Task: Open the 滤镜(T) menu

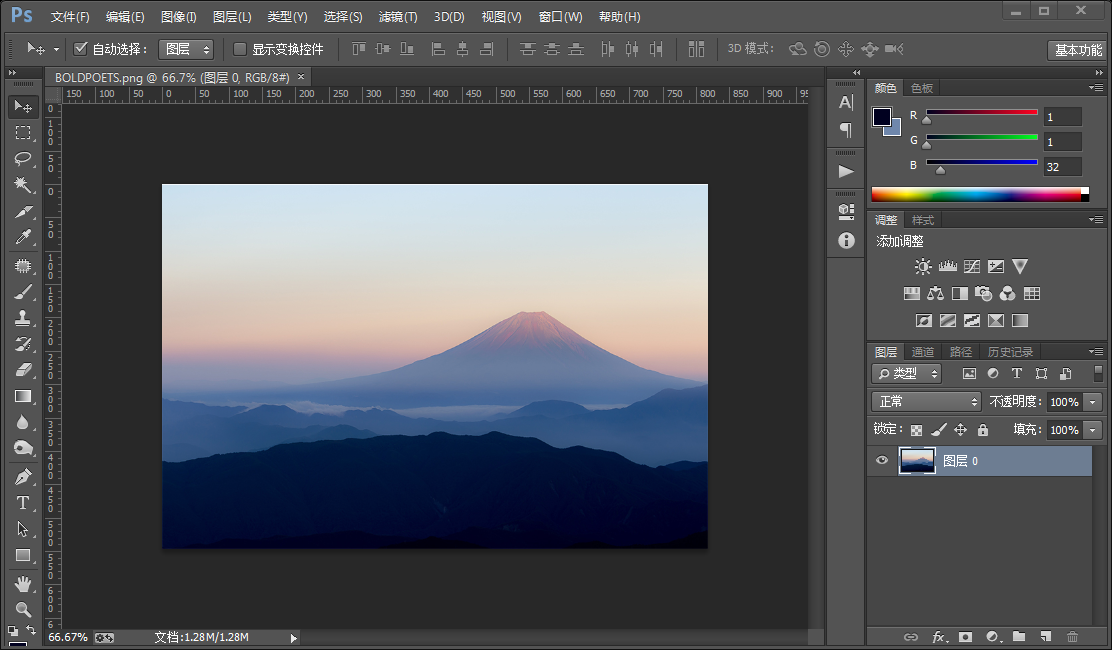Action: click(398, 16)
